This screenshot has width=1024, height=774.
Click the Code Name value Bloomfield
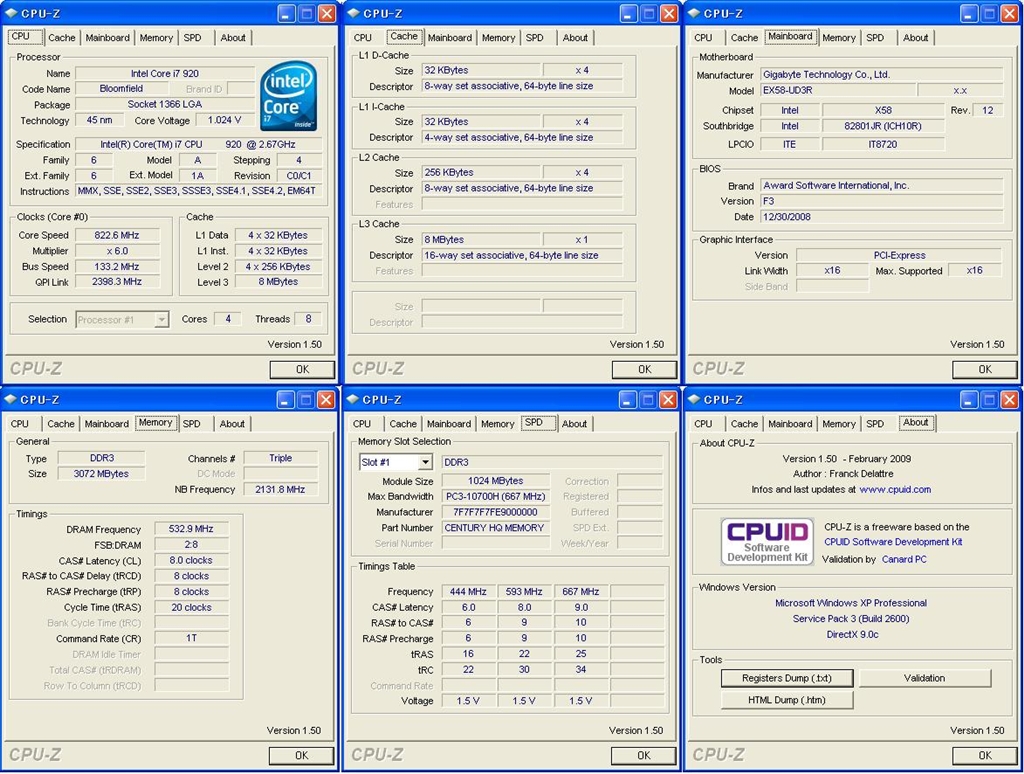(121, 89)
